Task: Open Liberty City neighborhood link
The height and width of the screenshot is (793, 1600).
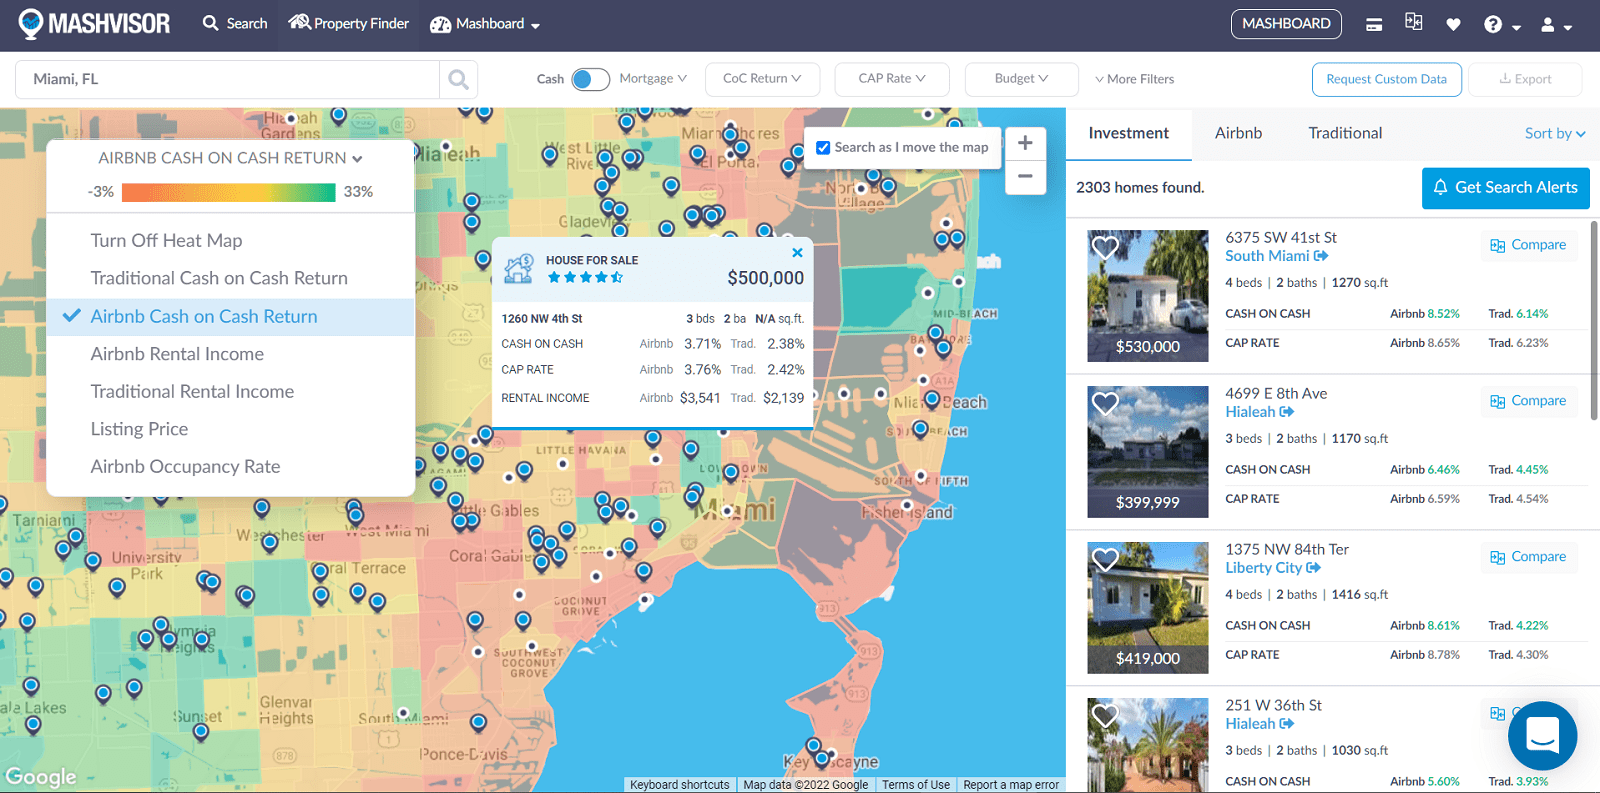Action: 1273,568
